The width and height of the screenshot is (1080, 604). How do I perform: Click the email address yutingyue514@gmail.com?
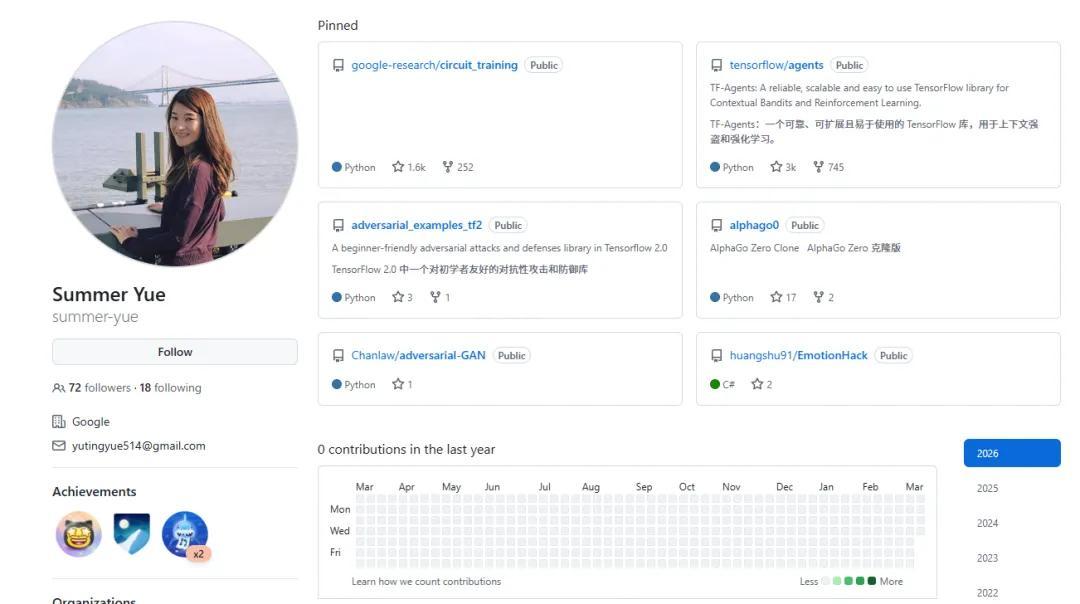click(138, 446)
